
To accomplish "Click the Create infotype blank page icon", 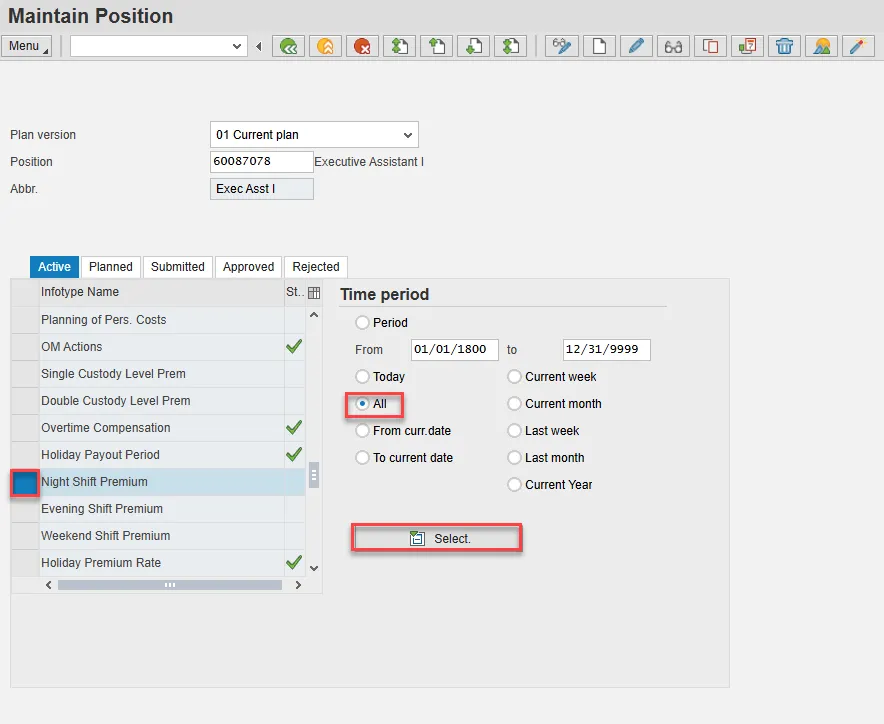I will coord(599,46).
